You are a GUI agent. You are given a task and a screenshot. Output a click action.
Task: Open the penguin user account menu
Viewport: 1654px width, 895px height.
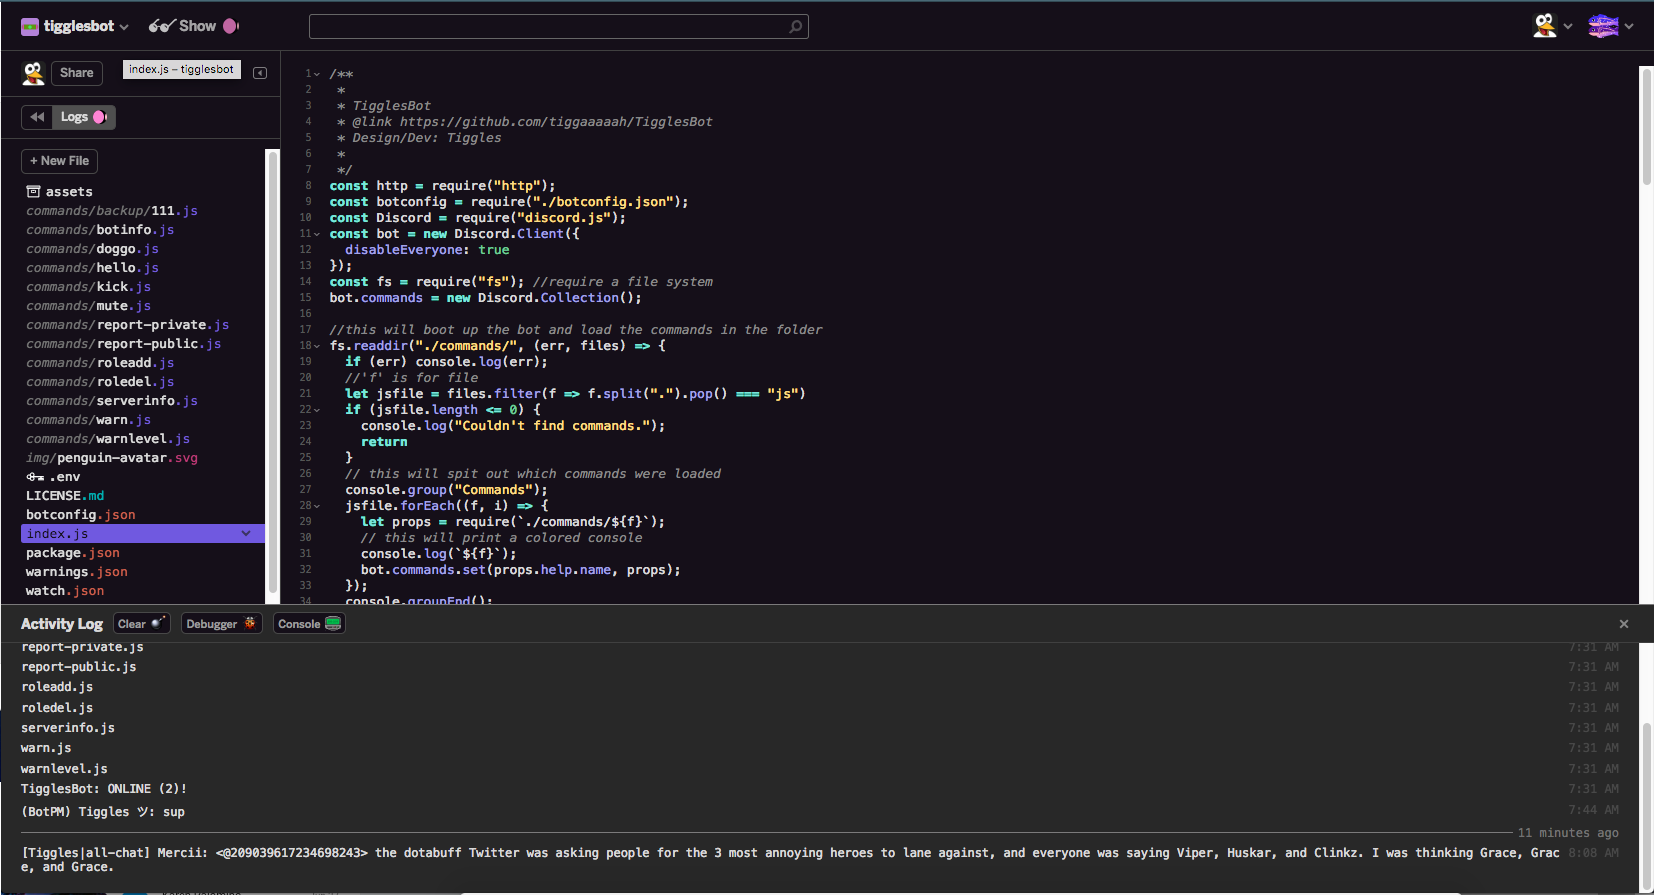pyautogui.click(x=1552, y=26)
